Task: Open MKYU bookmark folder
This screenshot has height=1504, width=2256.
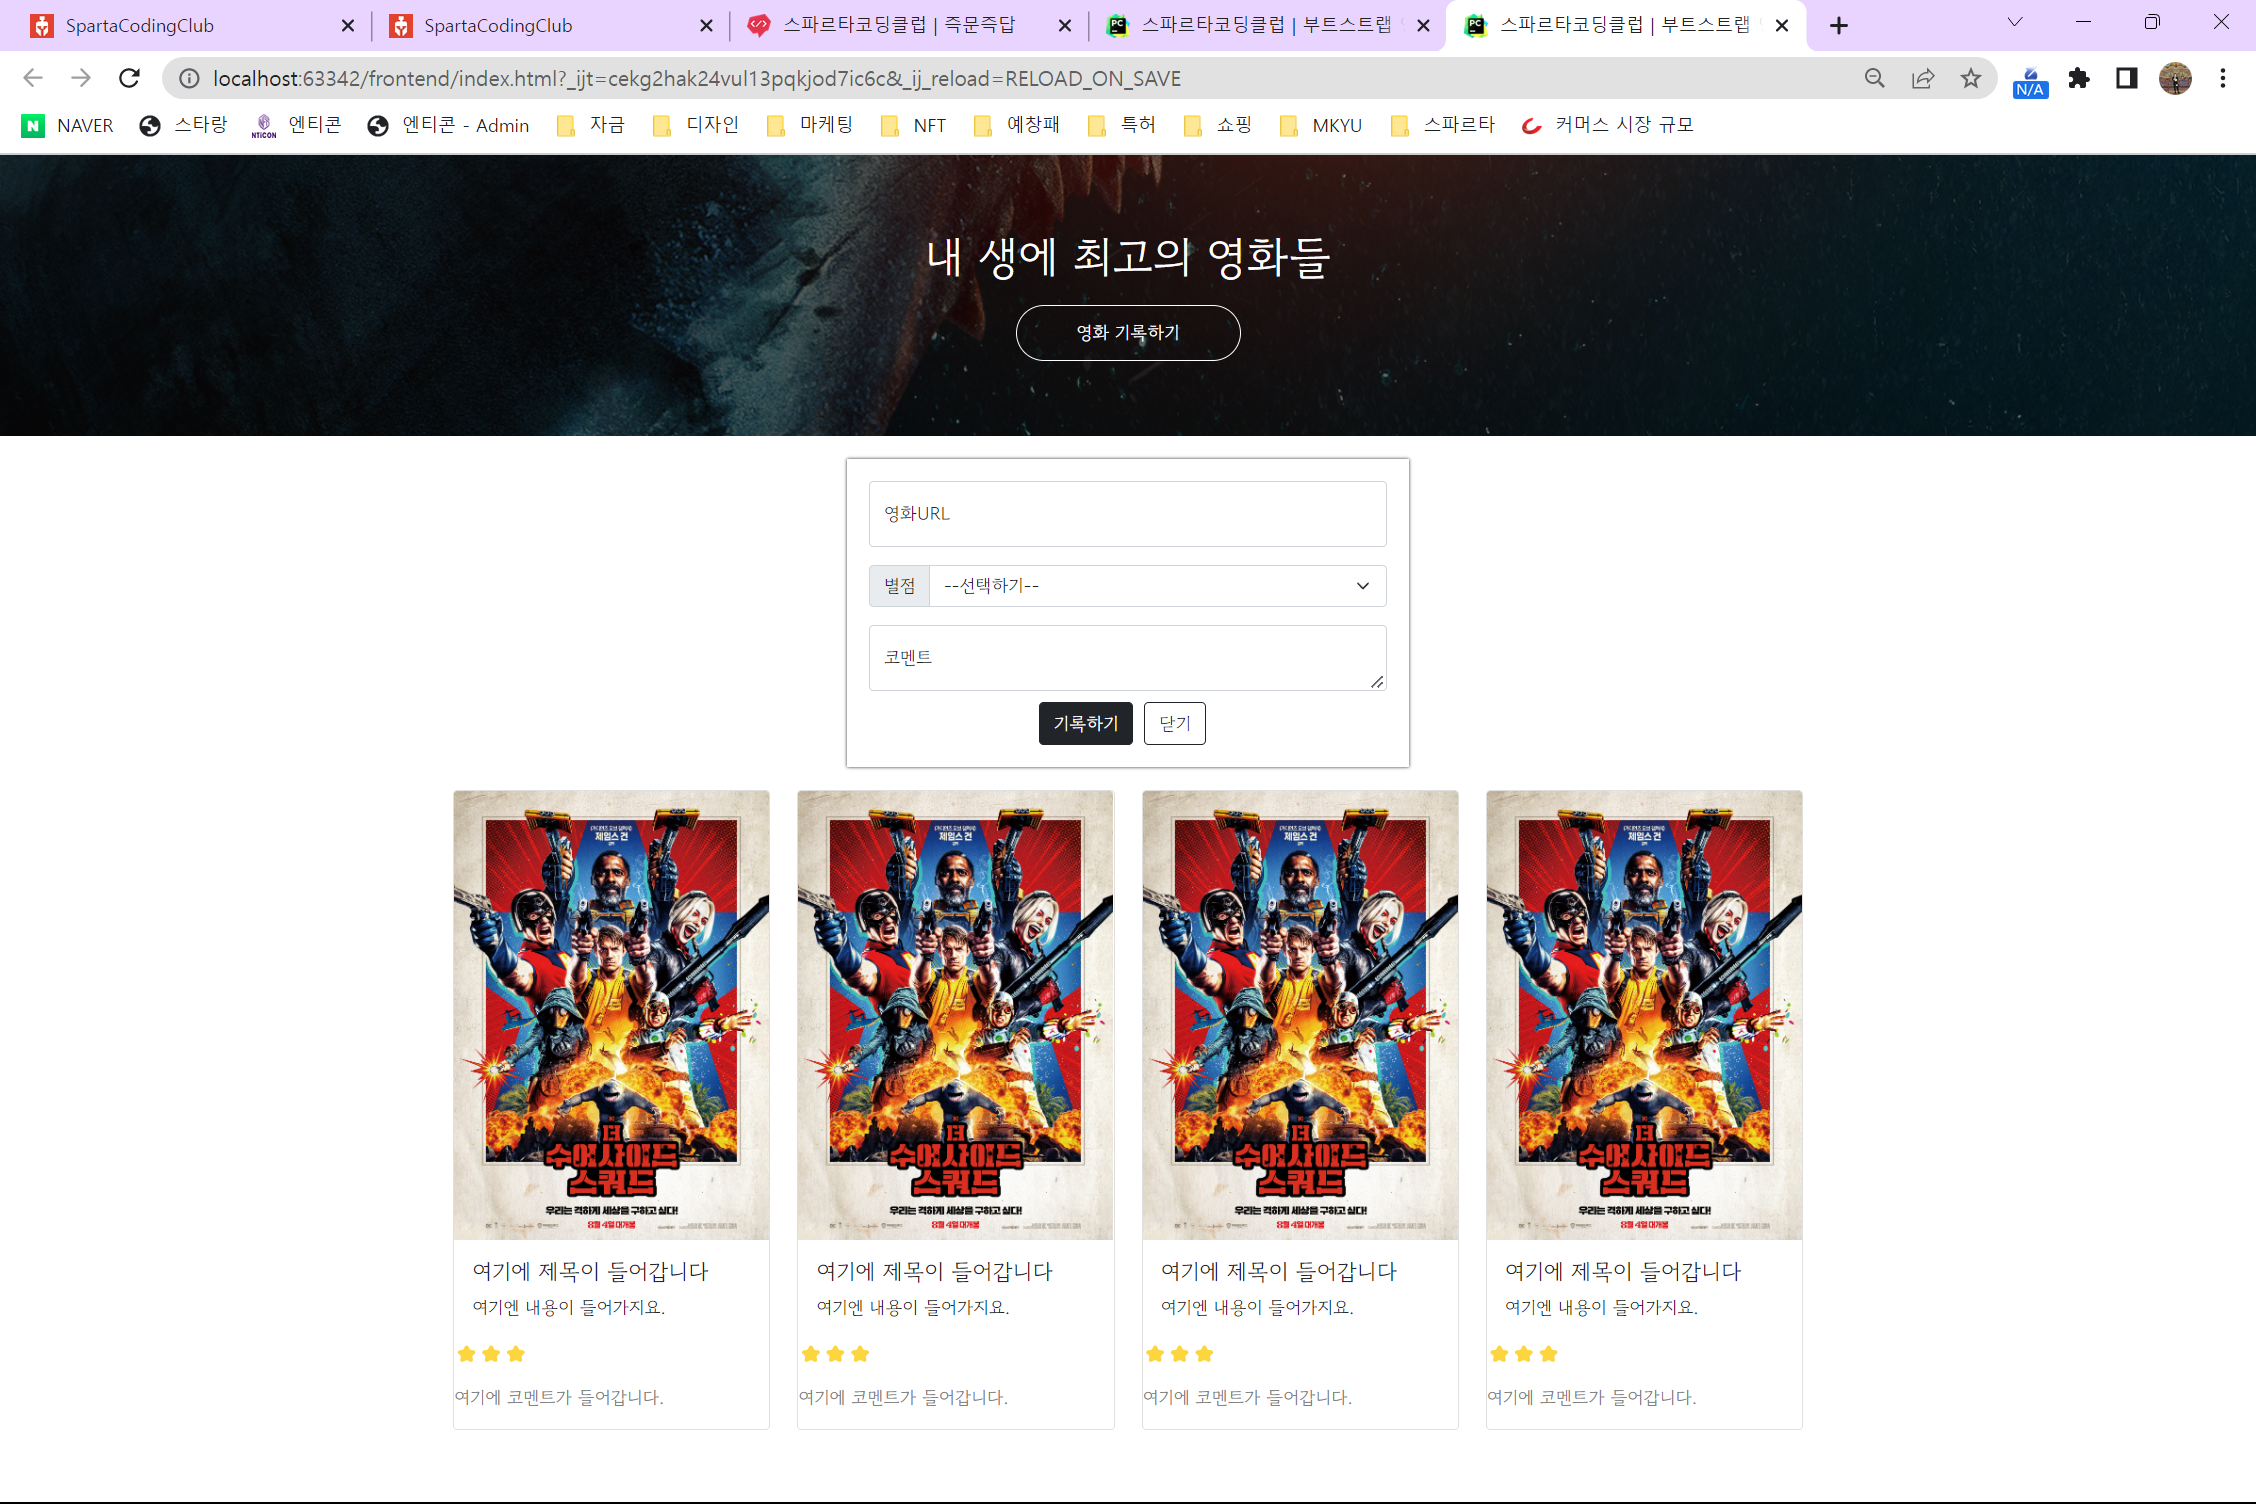Action: pos(1321,125)
